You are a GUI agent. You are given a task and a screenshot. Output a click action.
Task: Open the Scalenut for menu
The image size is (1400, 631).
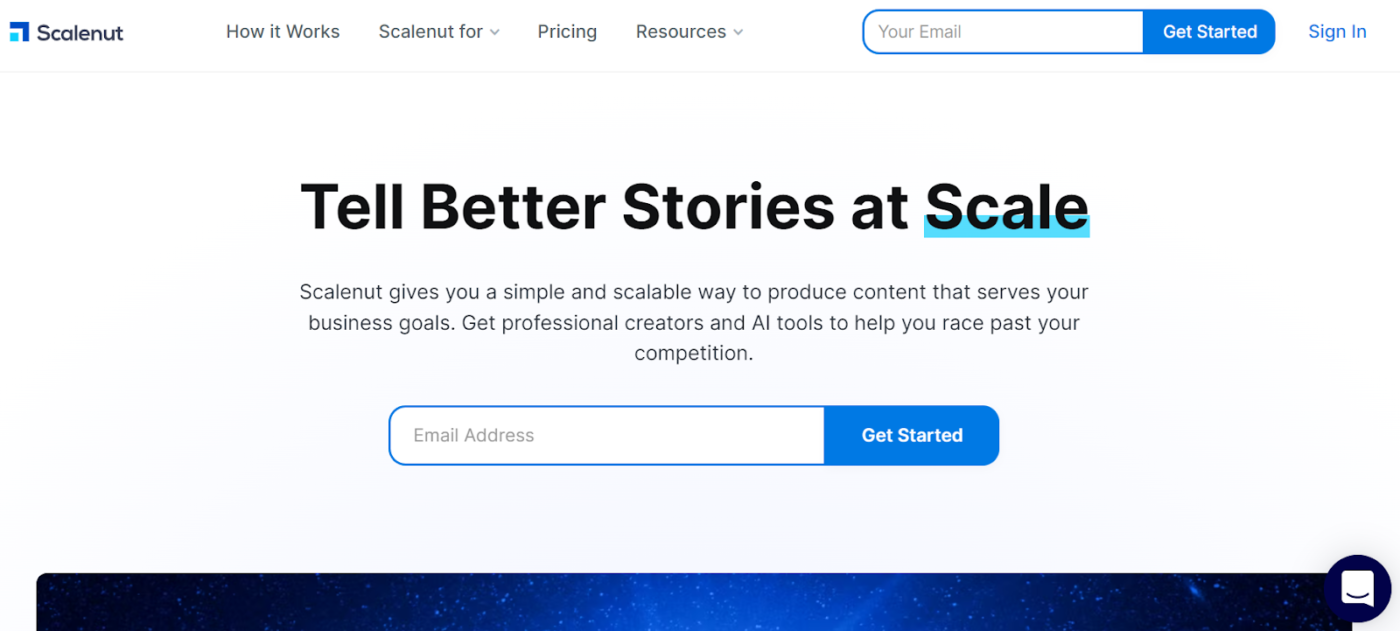[431, 32]
